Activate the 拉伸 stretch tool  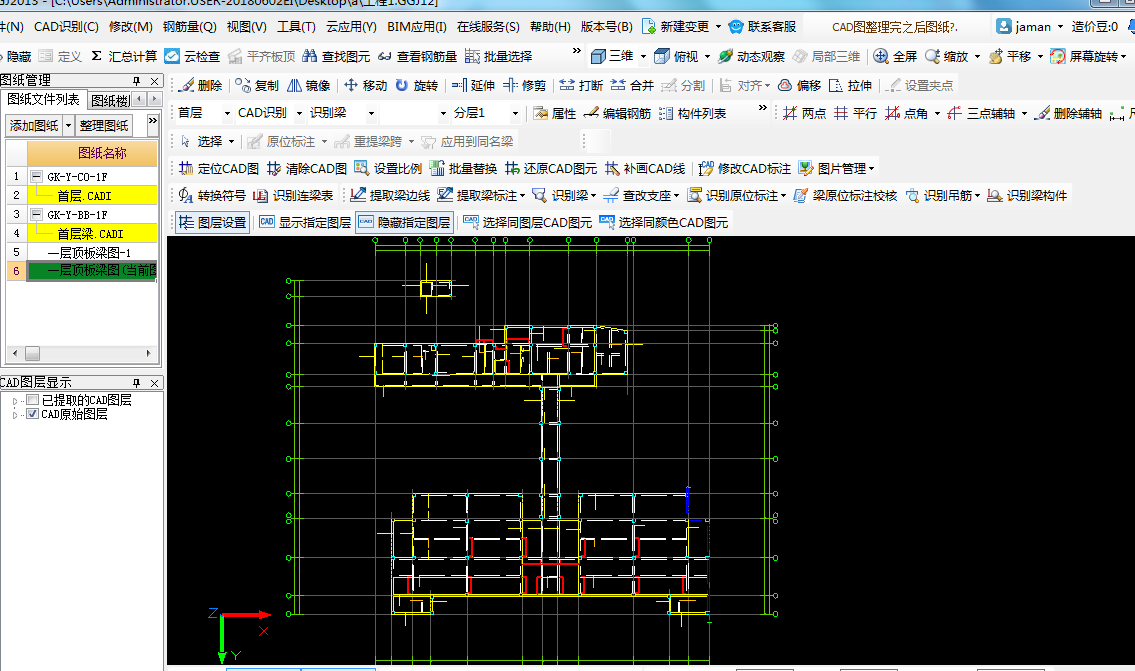coord(851,85)
